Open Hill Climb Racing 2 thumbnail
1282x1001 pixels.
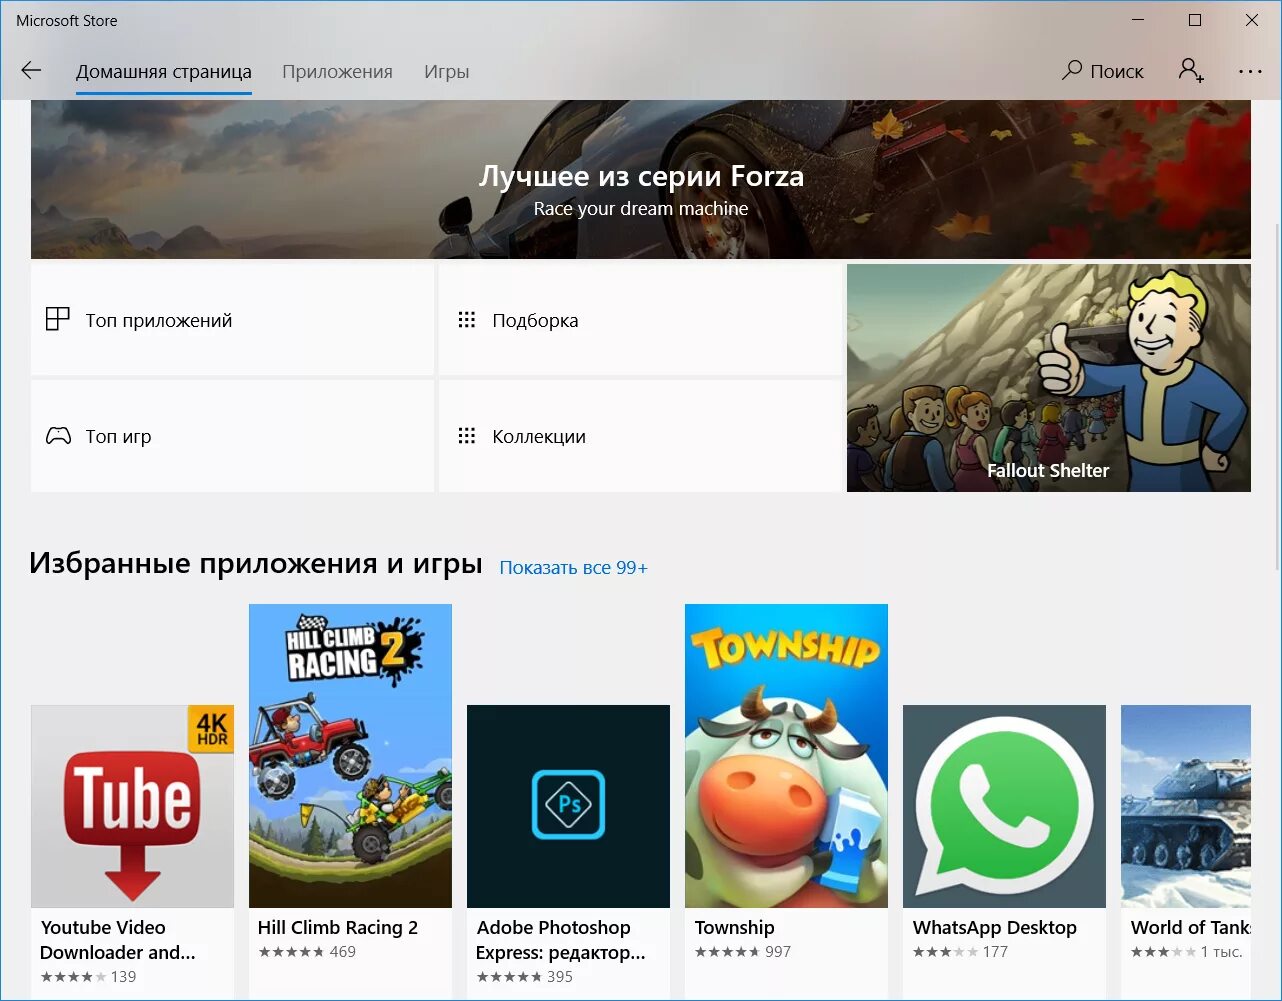[x=350, y=756]
